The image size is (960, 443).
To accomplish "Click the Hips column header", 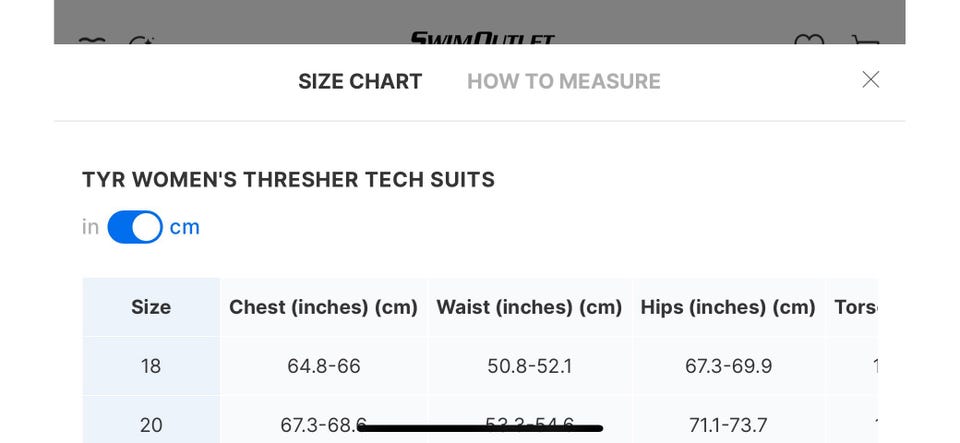I will [x=728, y=307].
